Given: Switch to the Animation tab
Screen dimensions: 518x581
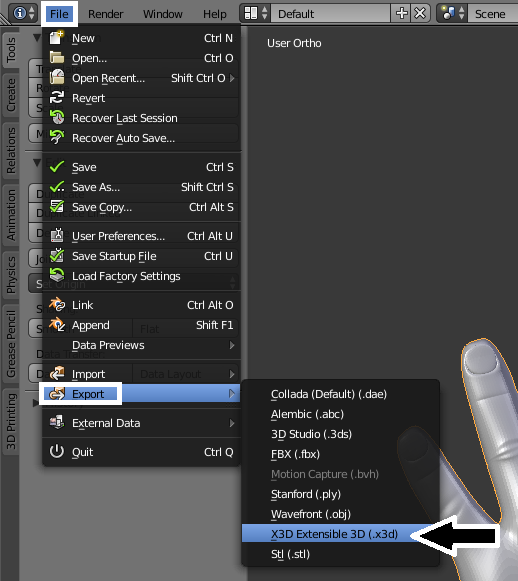Looking at the screenshot, I should (11, 215).
